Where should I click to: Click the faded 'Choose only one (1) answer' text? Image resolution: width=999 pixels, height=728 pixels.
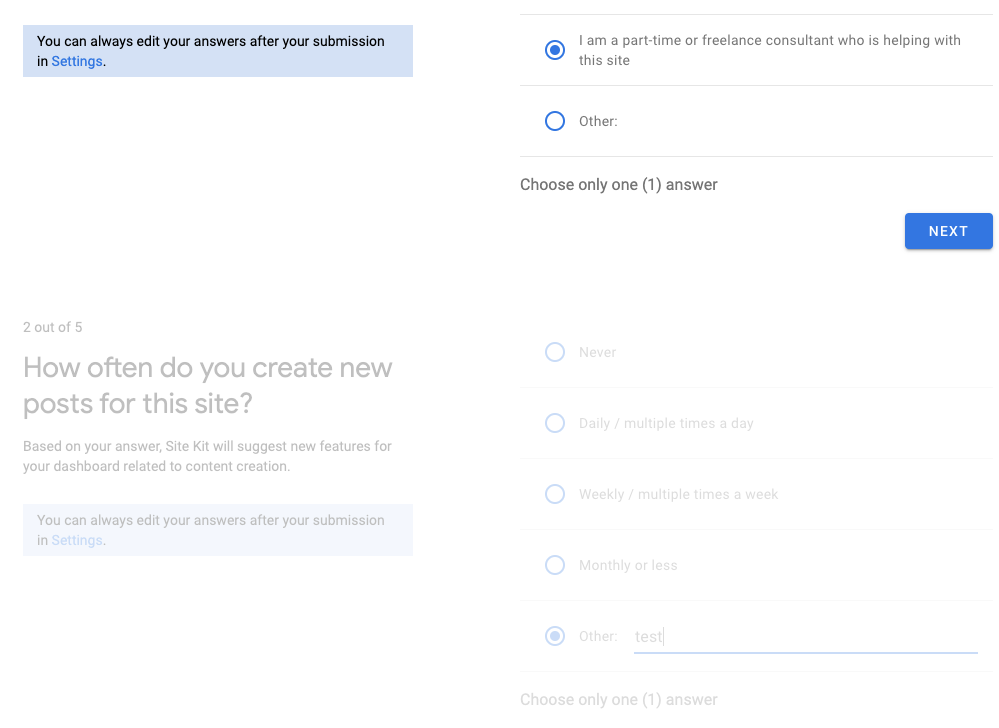tap(619, 699)
